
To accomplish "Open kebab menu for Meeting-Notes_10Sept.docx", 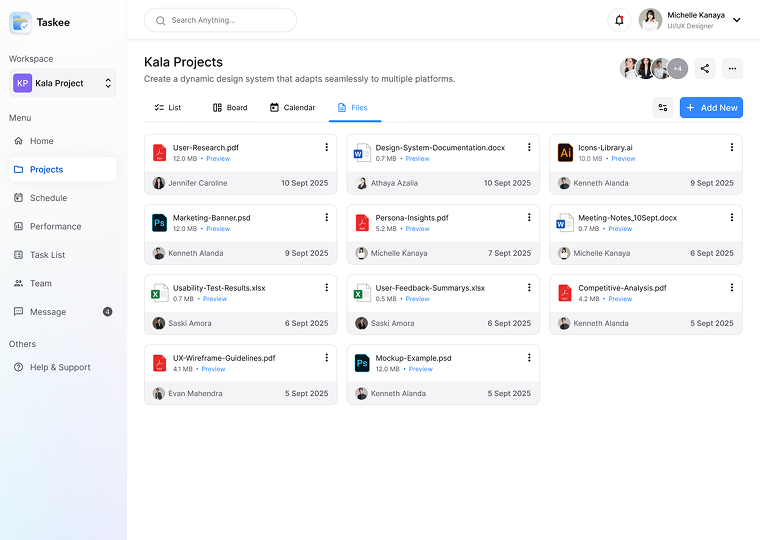I will (732, 218).
